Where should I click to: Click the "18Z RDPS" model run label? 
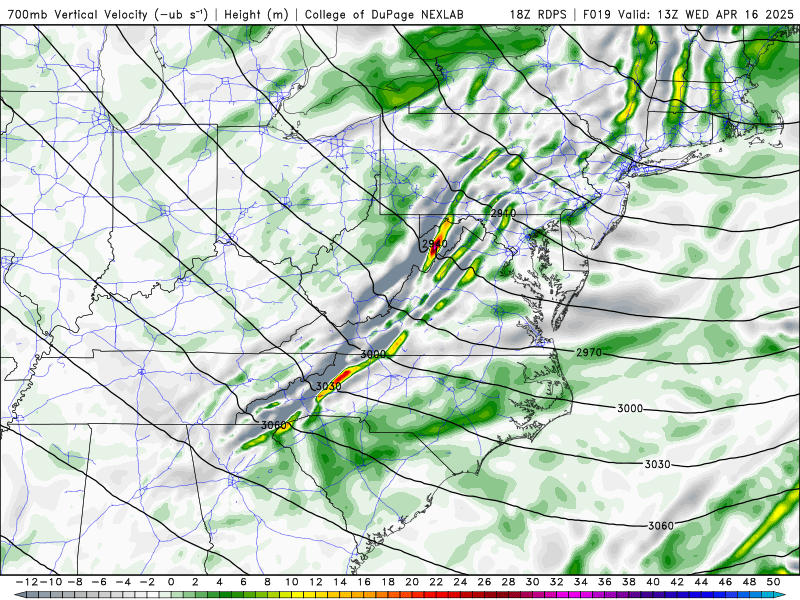(538, 14)
